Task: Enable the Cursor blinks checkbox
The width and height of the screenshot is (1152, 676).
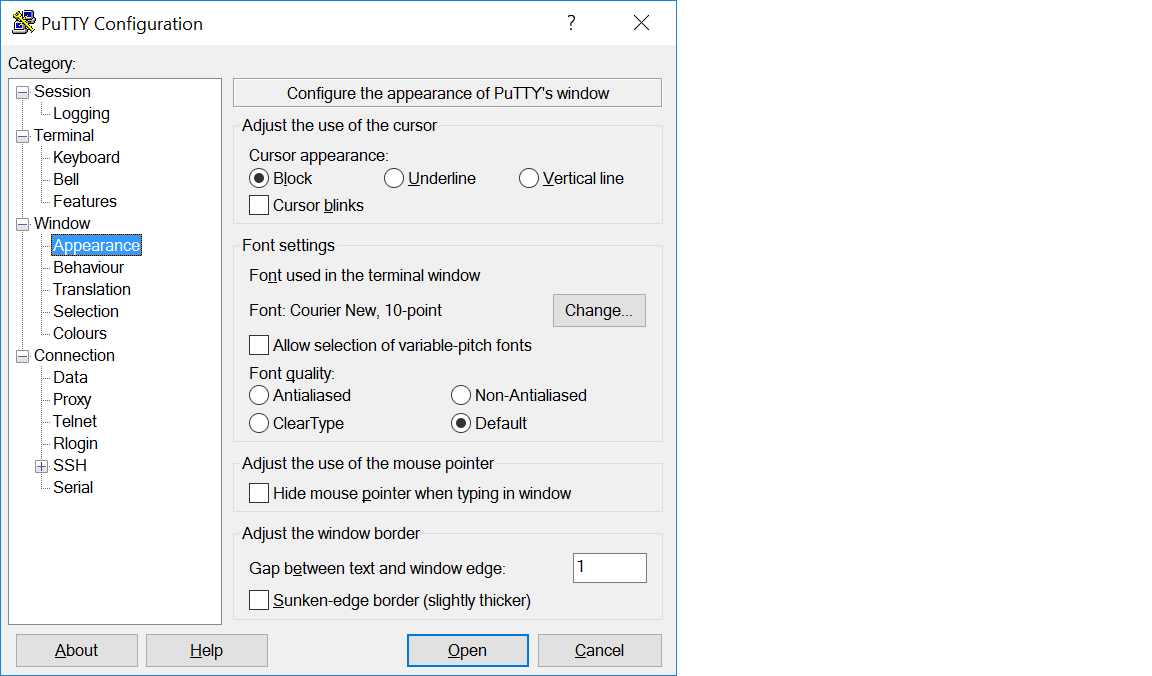Action: click(259, 205)
